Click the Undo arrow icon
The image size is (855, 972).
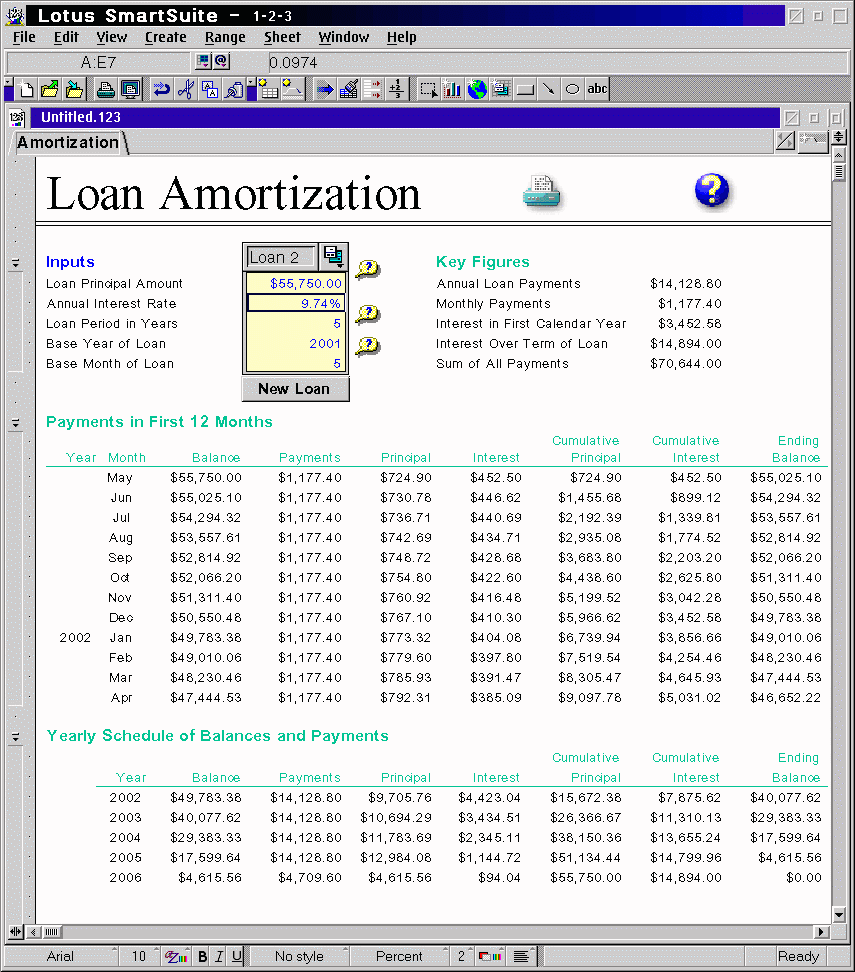pyautogui.click(x=162, y=90)
